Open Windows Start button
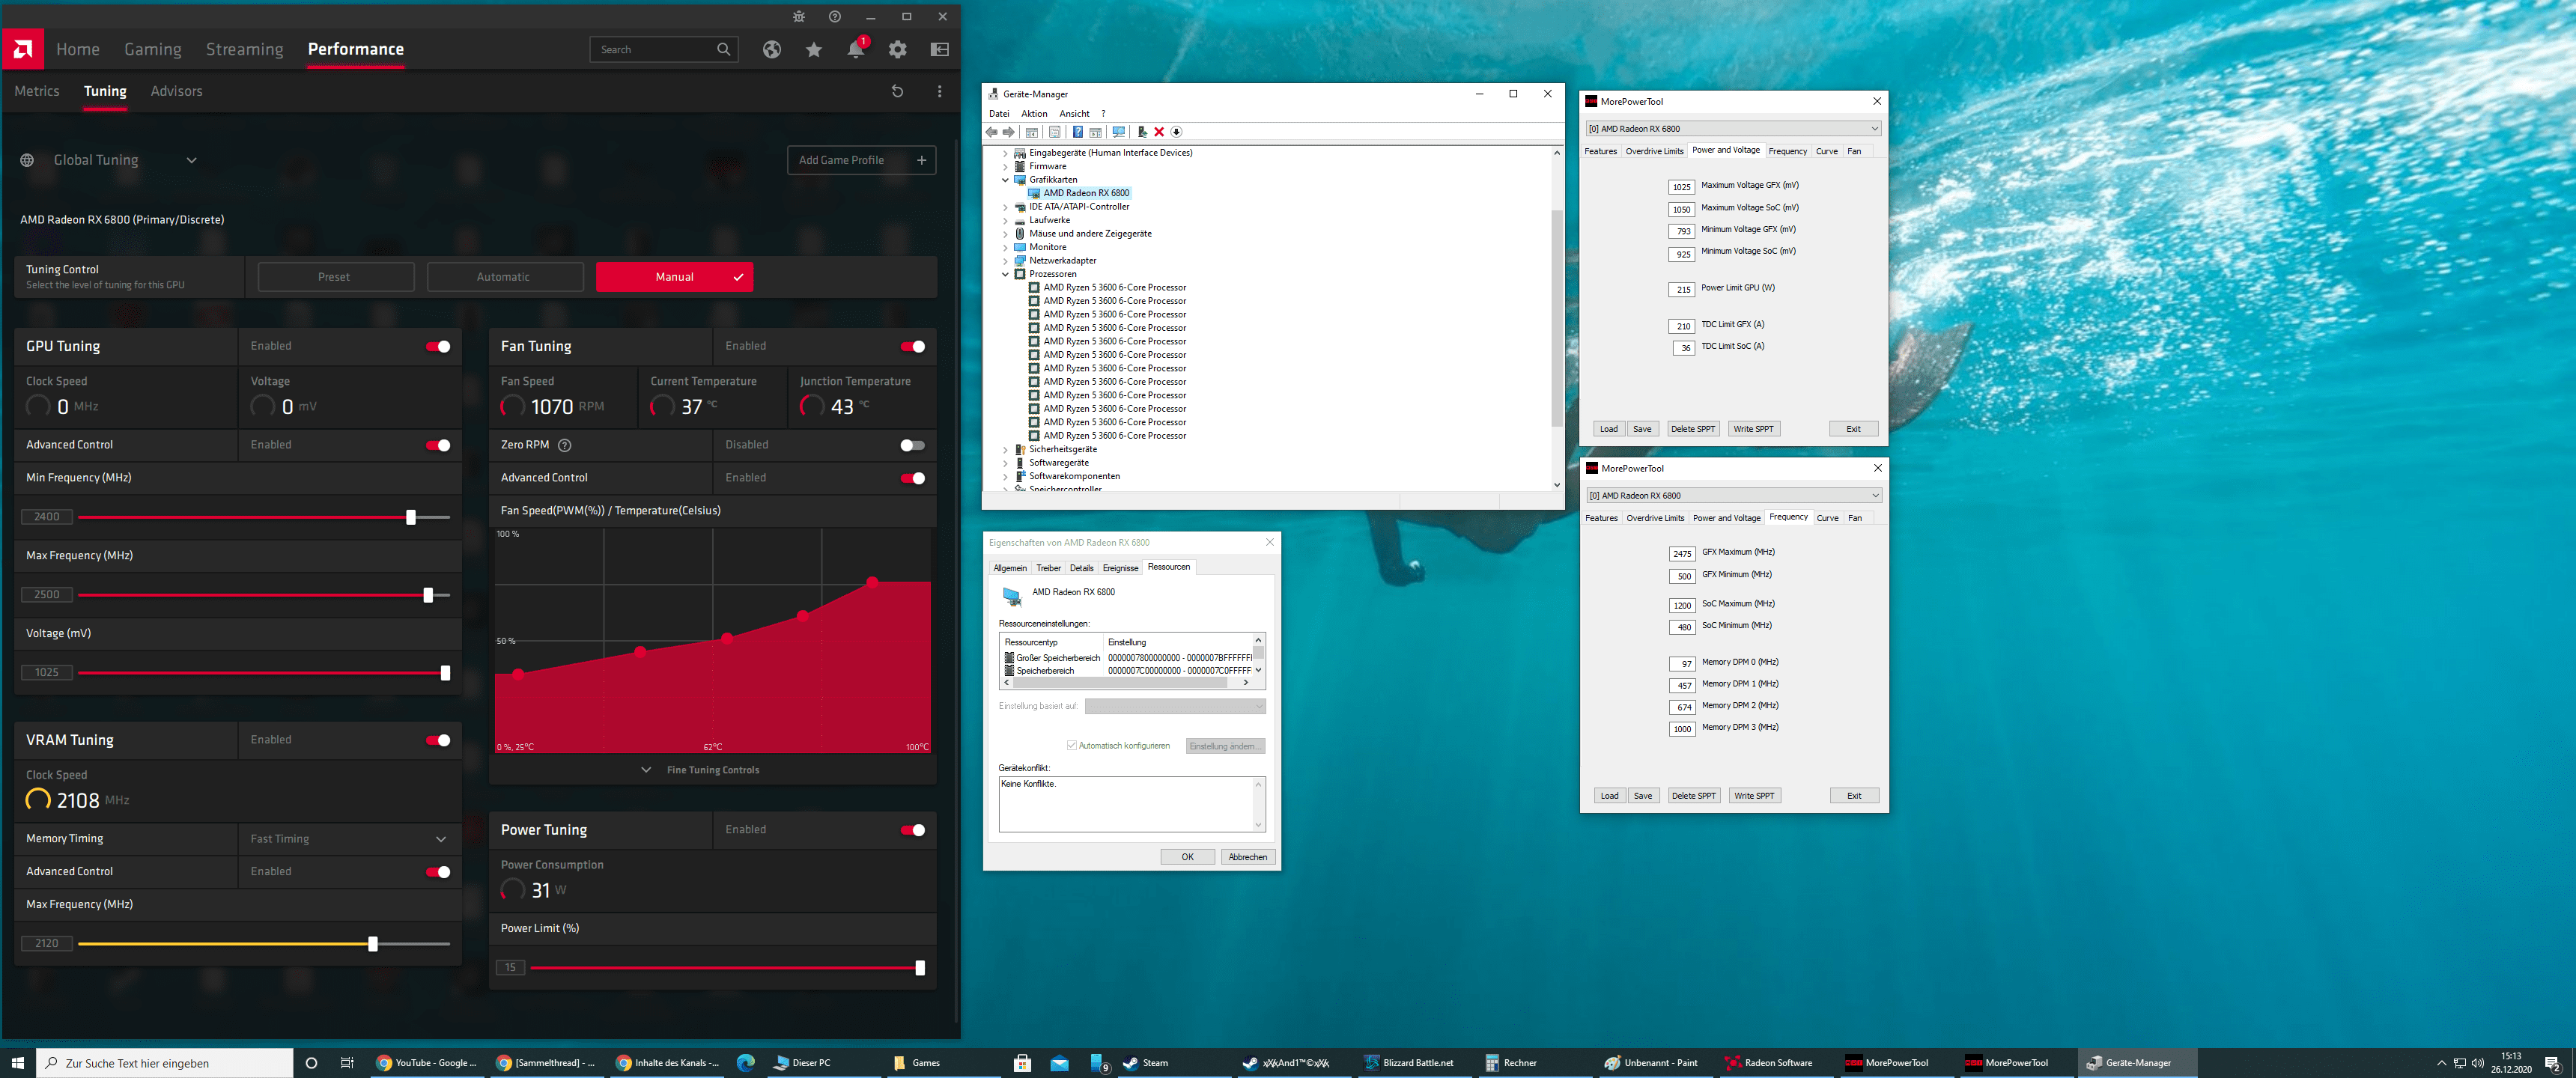Image resolution: width=2576 pixels, height=1078 pixels. coord(17,1063)
